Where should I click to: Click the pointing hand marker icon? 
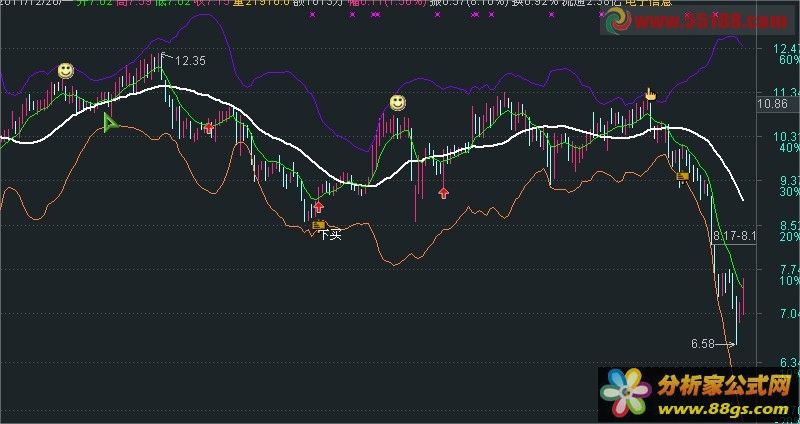[650, 94]
